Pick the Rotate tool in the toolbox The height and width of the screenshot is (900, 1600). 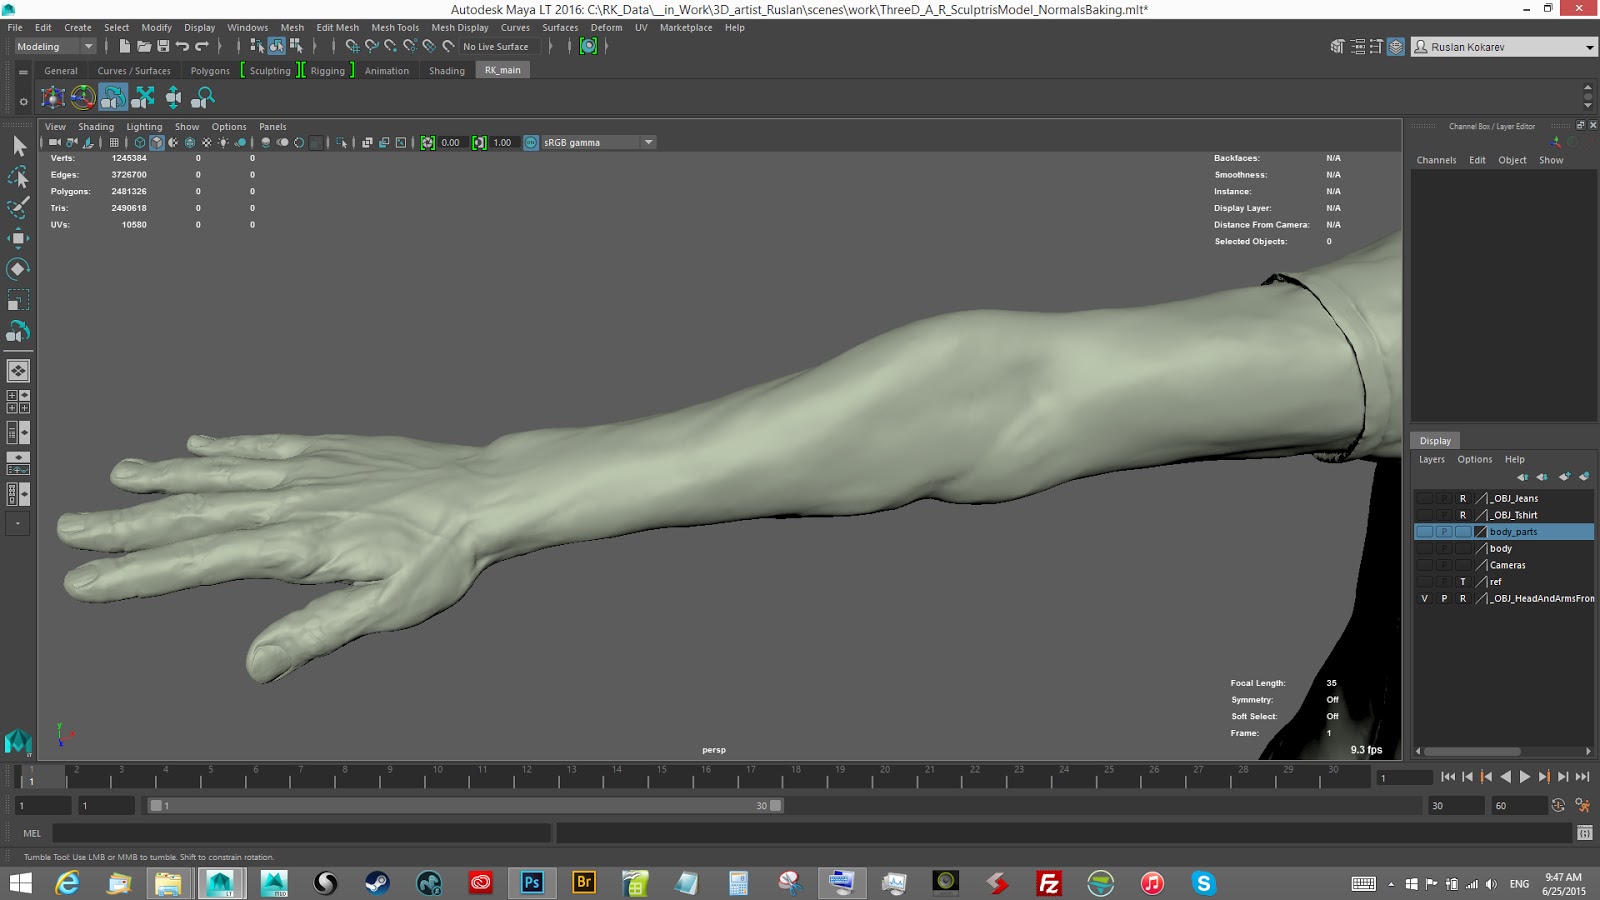[x=18, y=269]
